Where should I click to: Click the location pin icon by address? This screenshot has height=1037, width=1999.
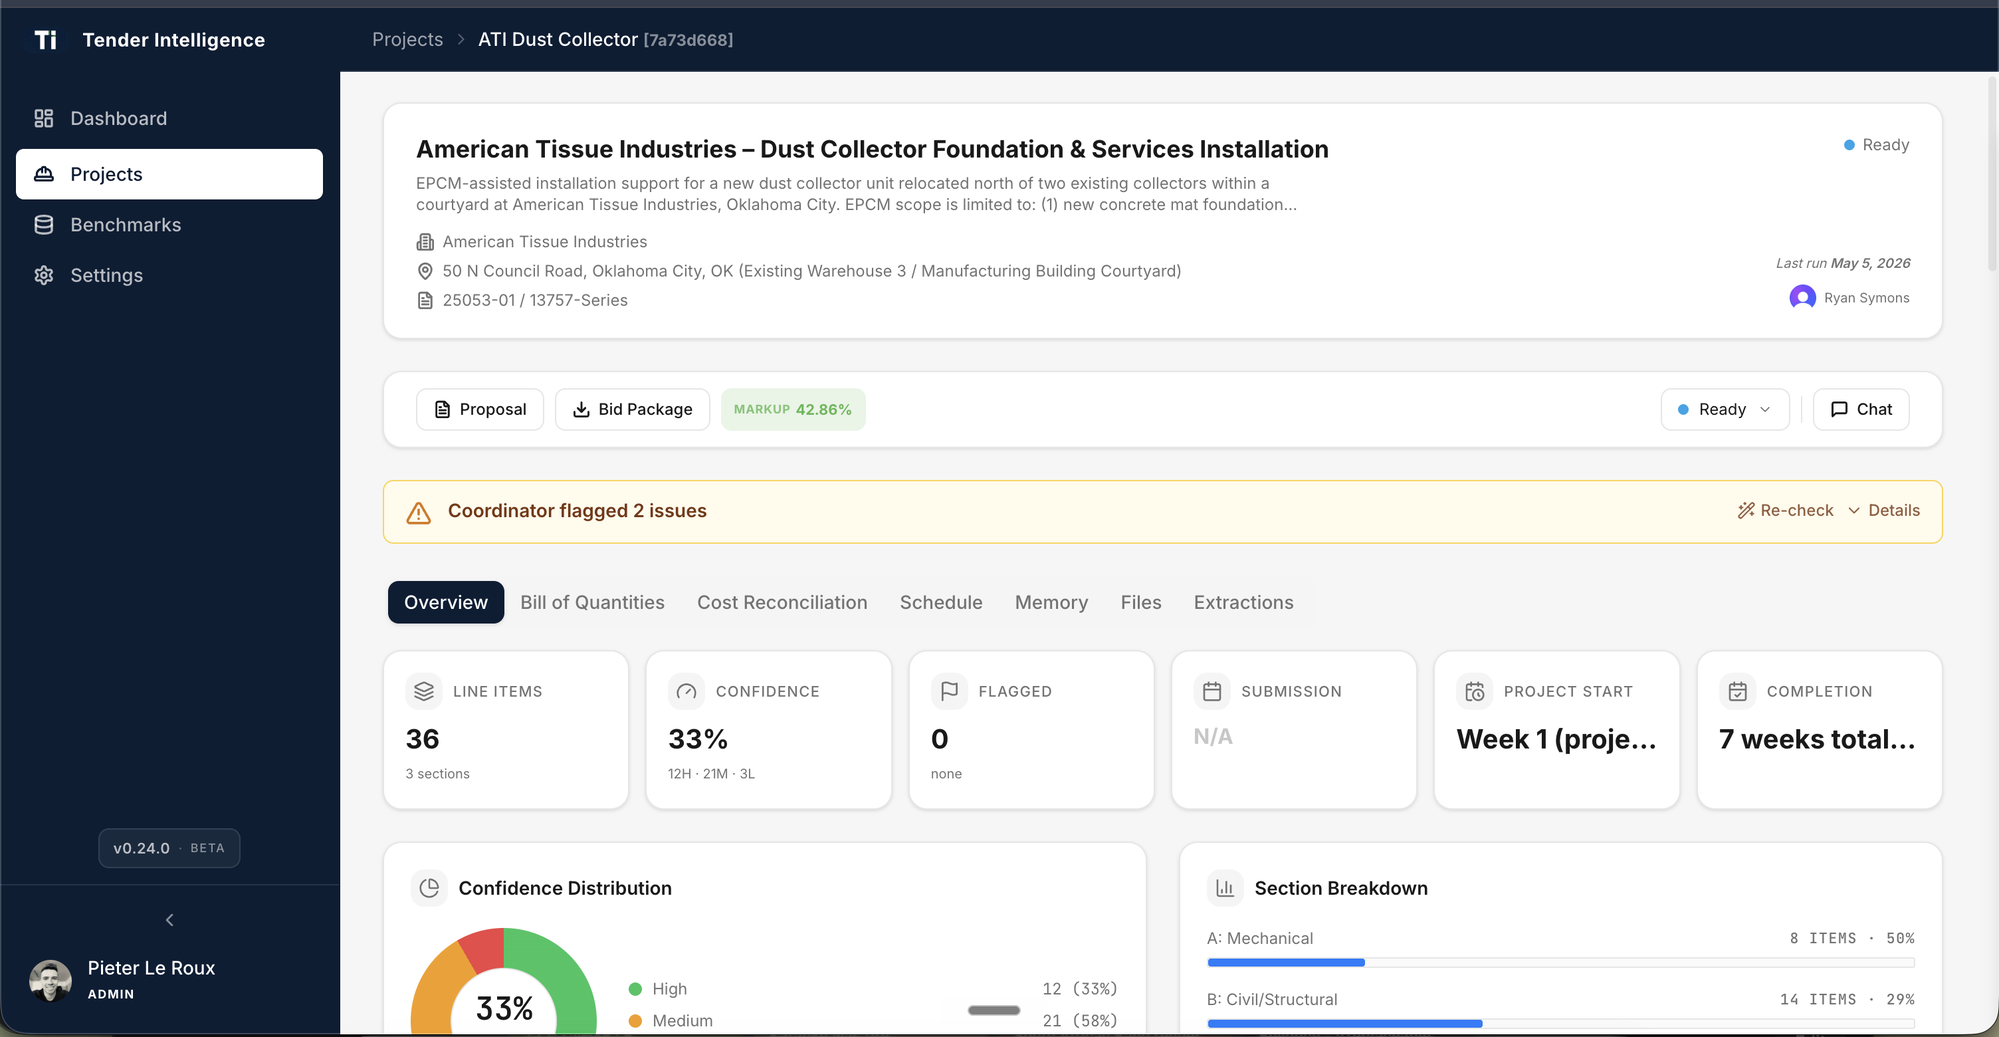pos(425,271)
